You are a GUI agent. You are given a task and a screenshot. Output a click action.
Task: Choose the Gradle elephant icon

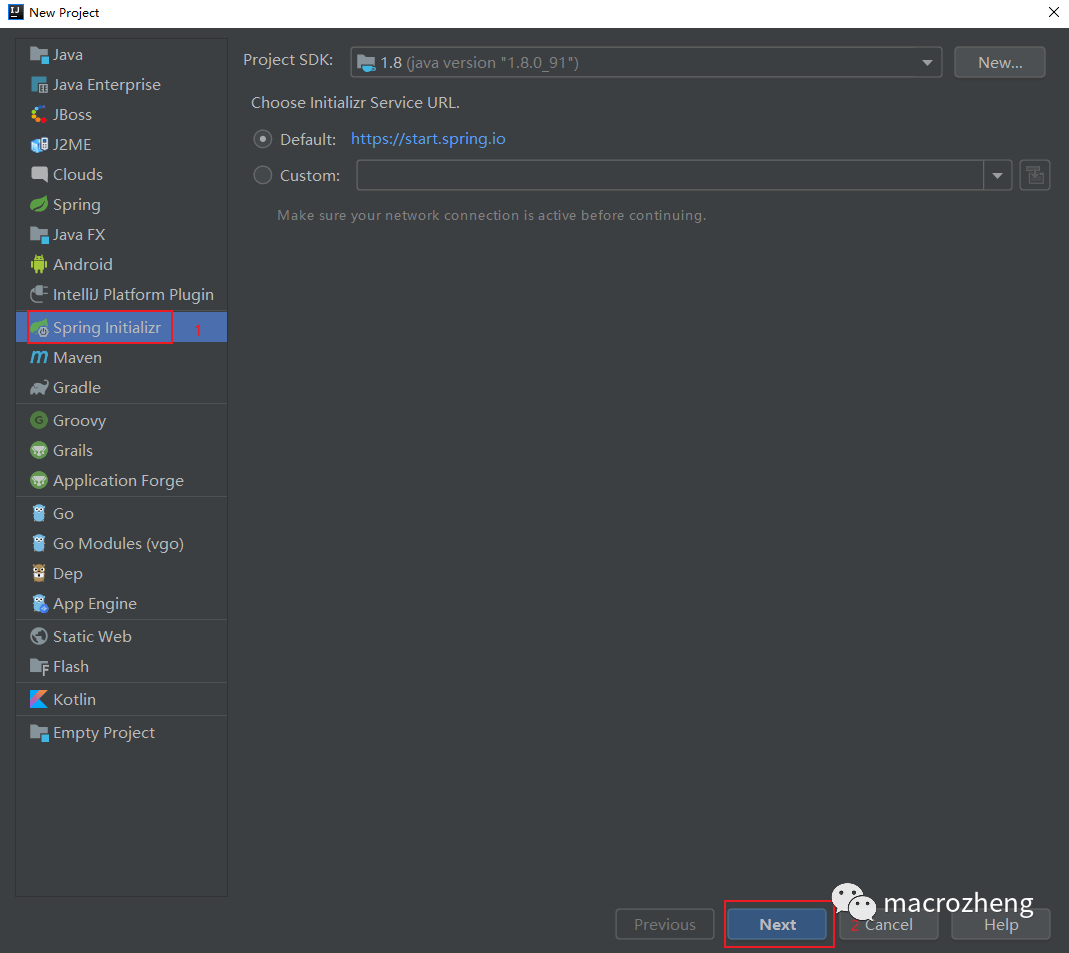[x=39, y=387]
